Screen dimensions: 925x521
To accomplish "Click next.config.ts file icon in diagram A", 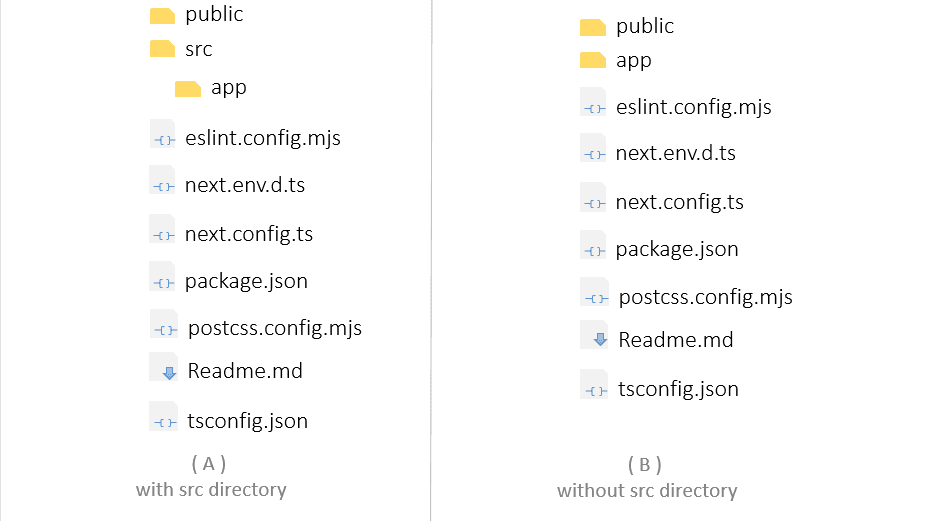I will coord(163,230).
